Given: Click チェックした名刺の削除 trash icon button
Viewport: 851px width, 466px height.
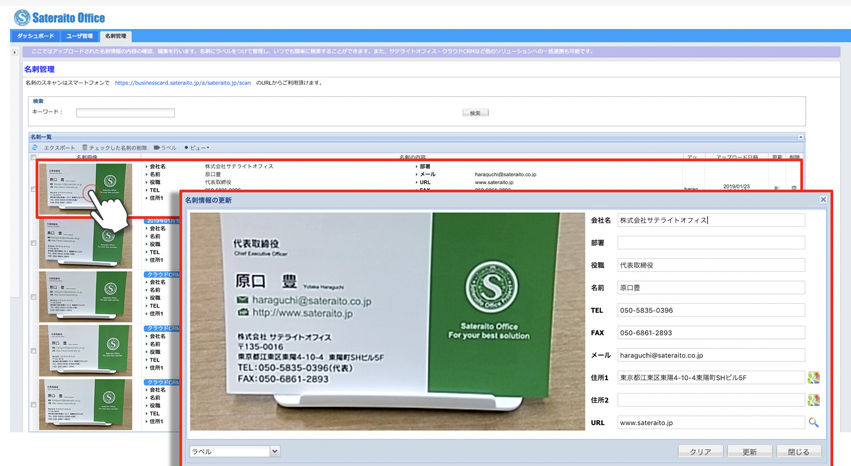Looking at the screenshot, I should pos(115,148).
